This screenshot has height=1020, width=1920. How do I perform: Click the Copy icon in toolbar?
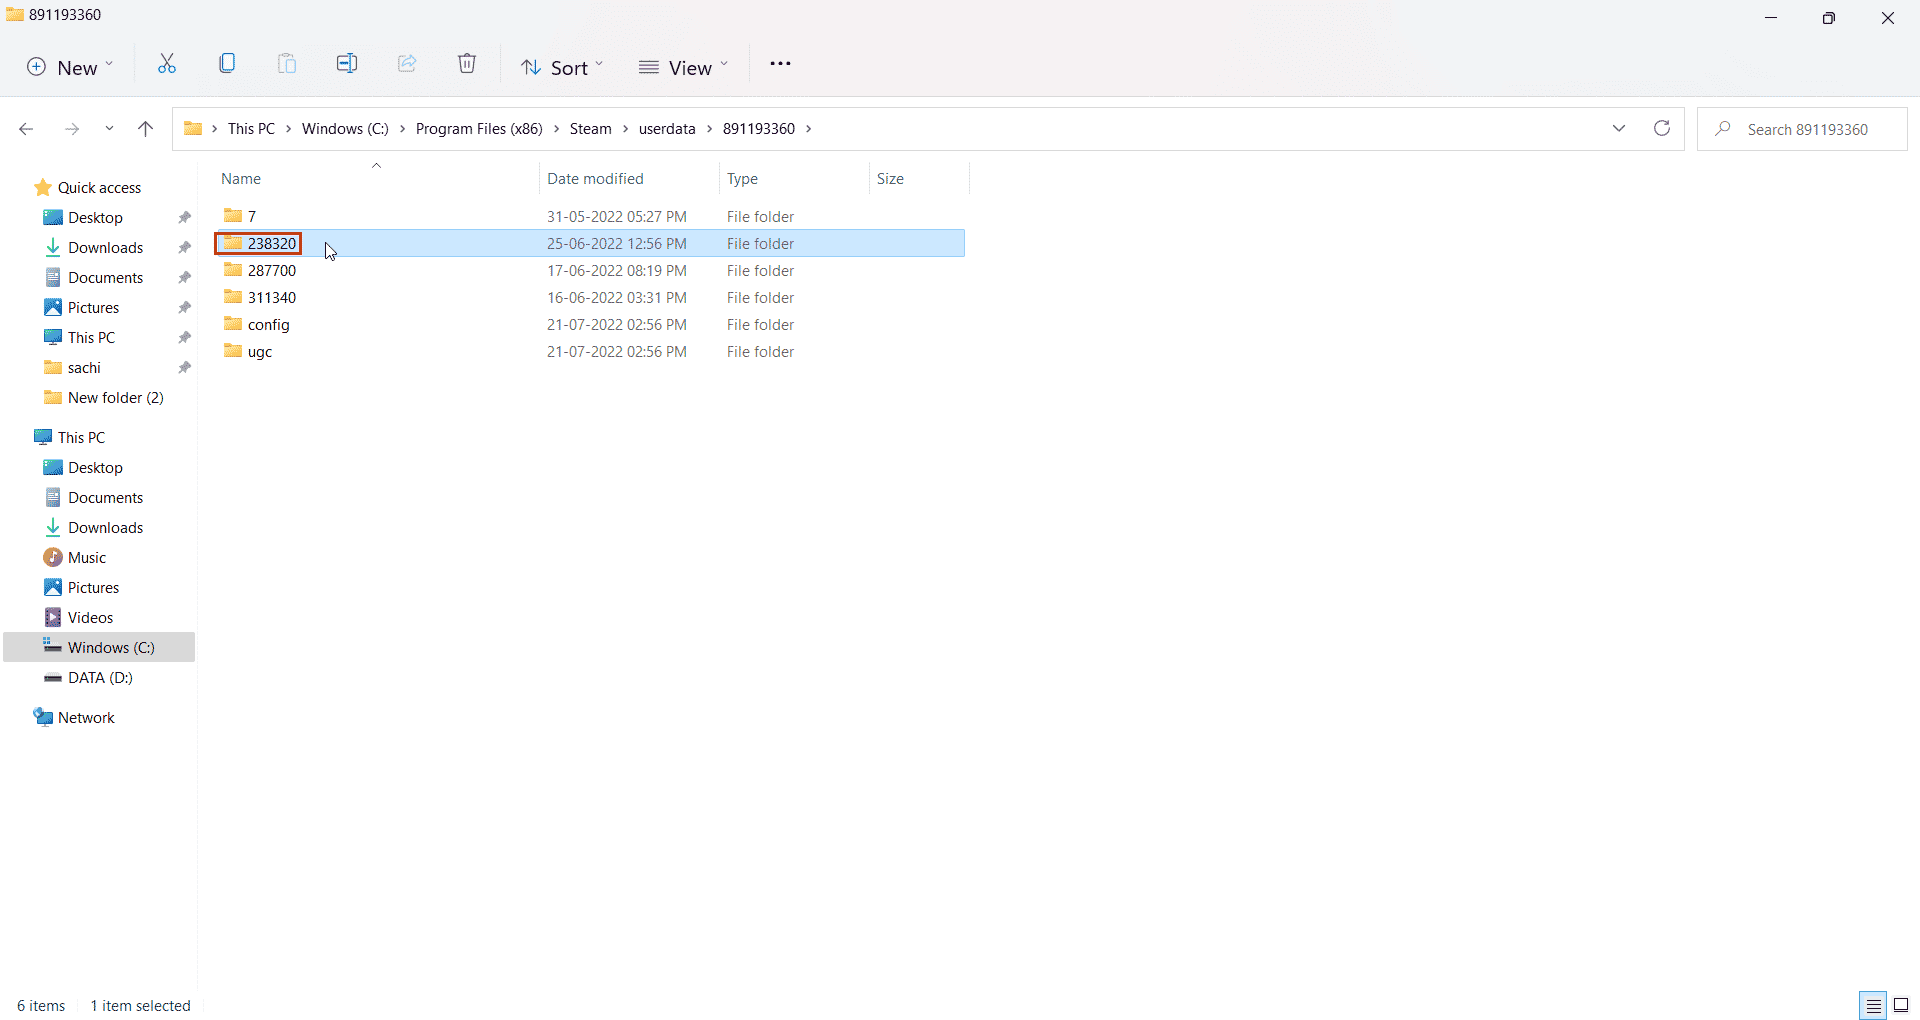227,64
